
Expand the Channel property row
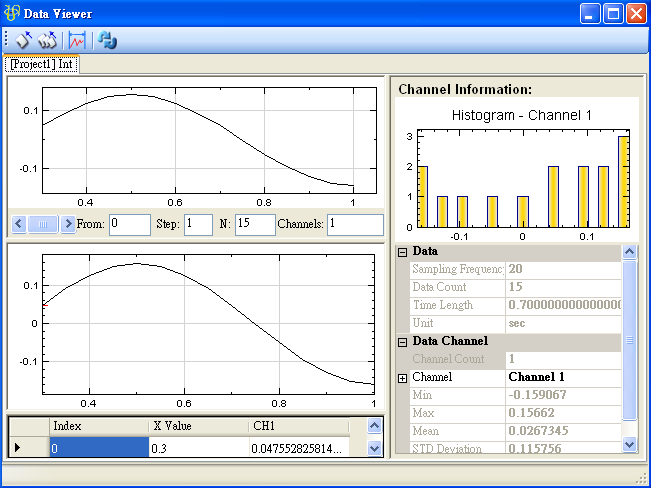coord(402,378)
